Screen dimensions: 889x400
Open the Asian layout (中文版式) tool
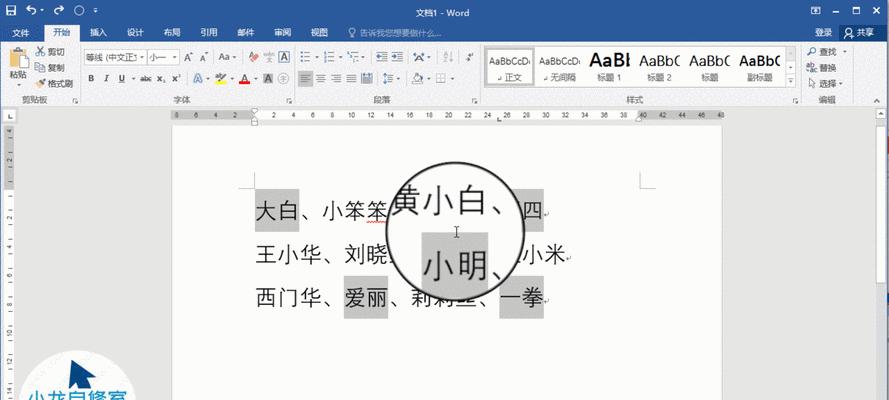(x=420, y=57)
